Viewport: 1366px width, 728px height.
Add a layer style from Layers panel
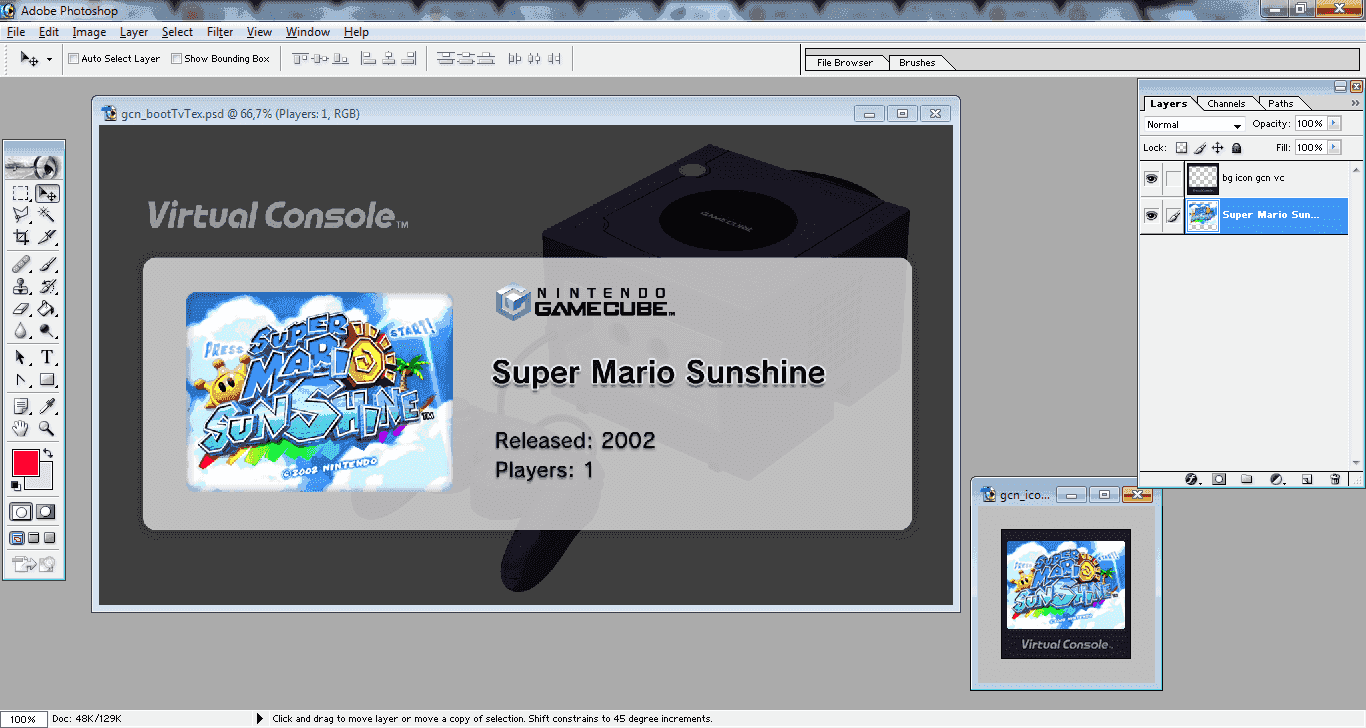[x=1191, y=480]
